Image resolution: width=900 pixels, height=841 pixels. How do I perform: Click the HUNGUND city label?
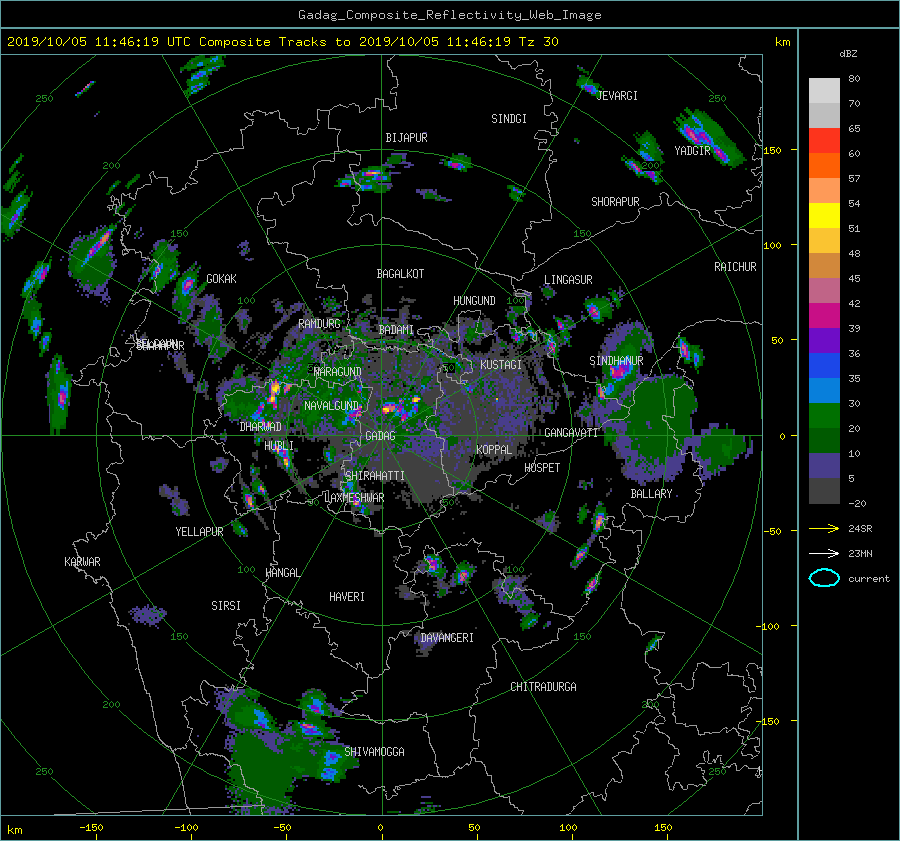[x=474, y=301]
